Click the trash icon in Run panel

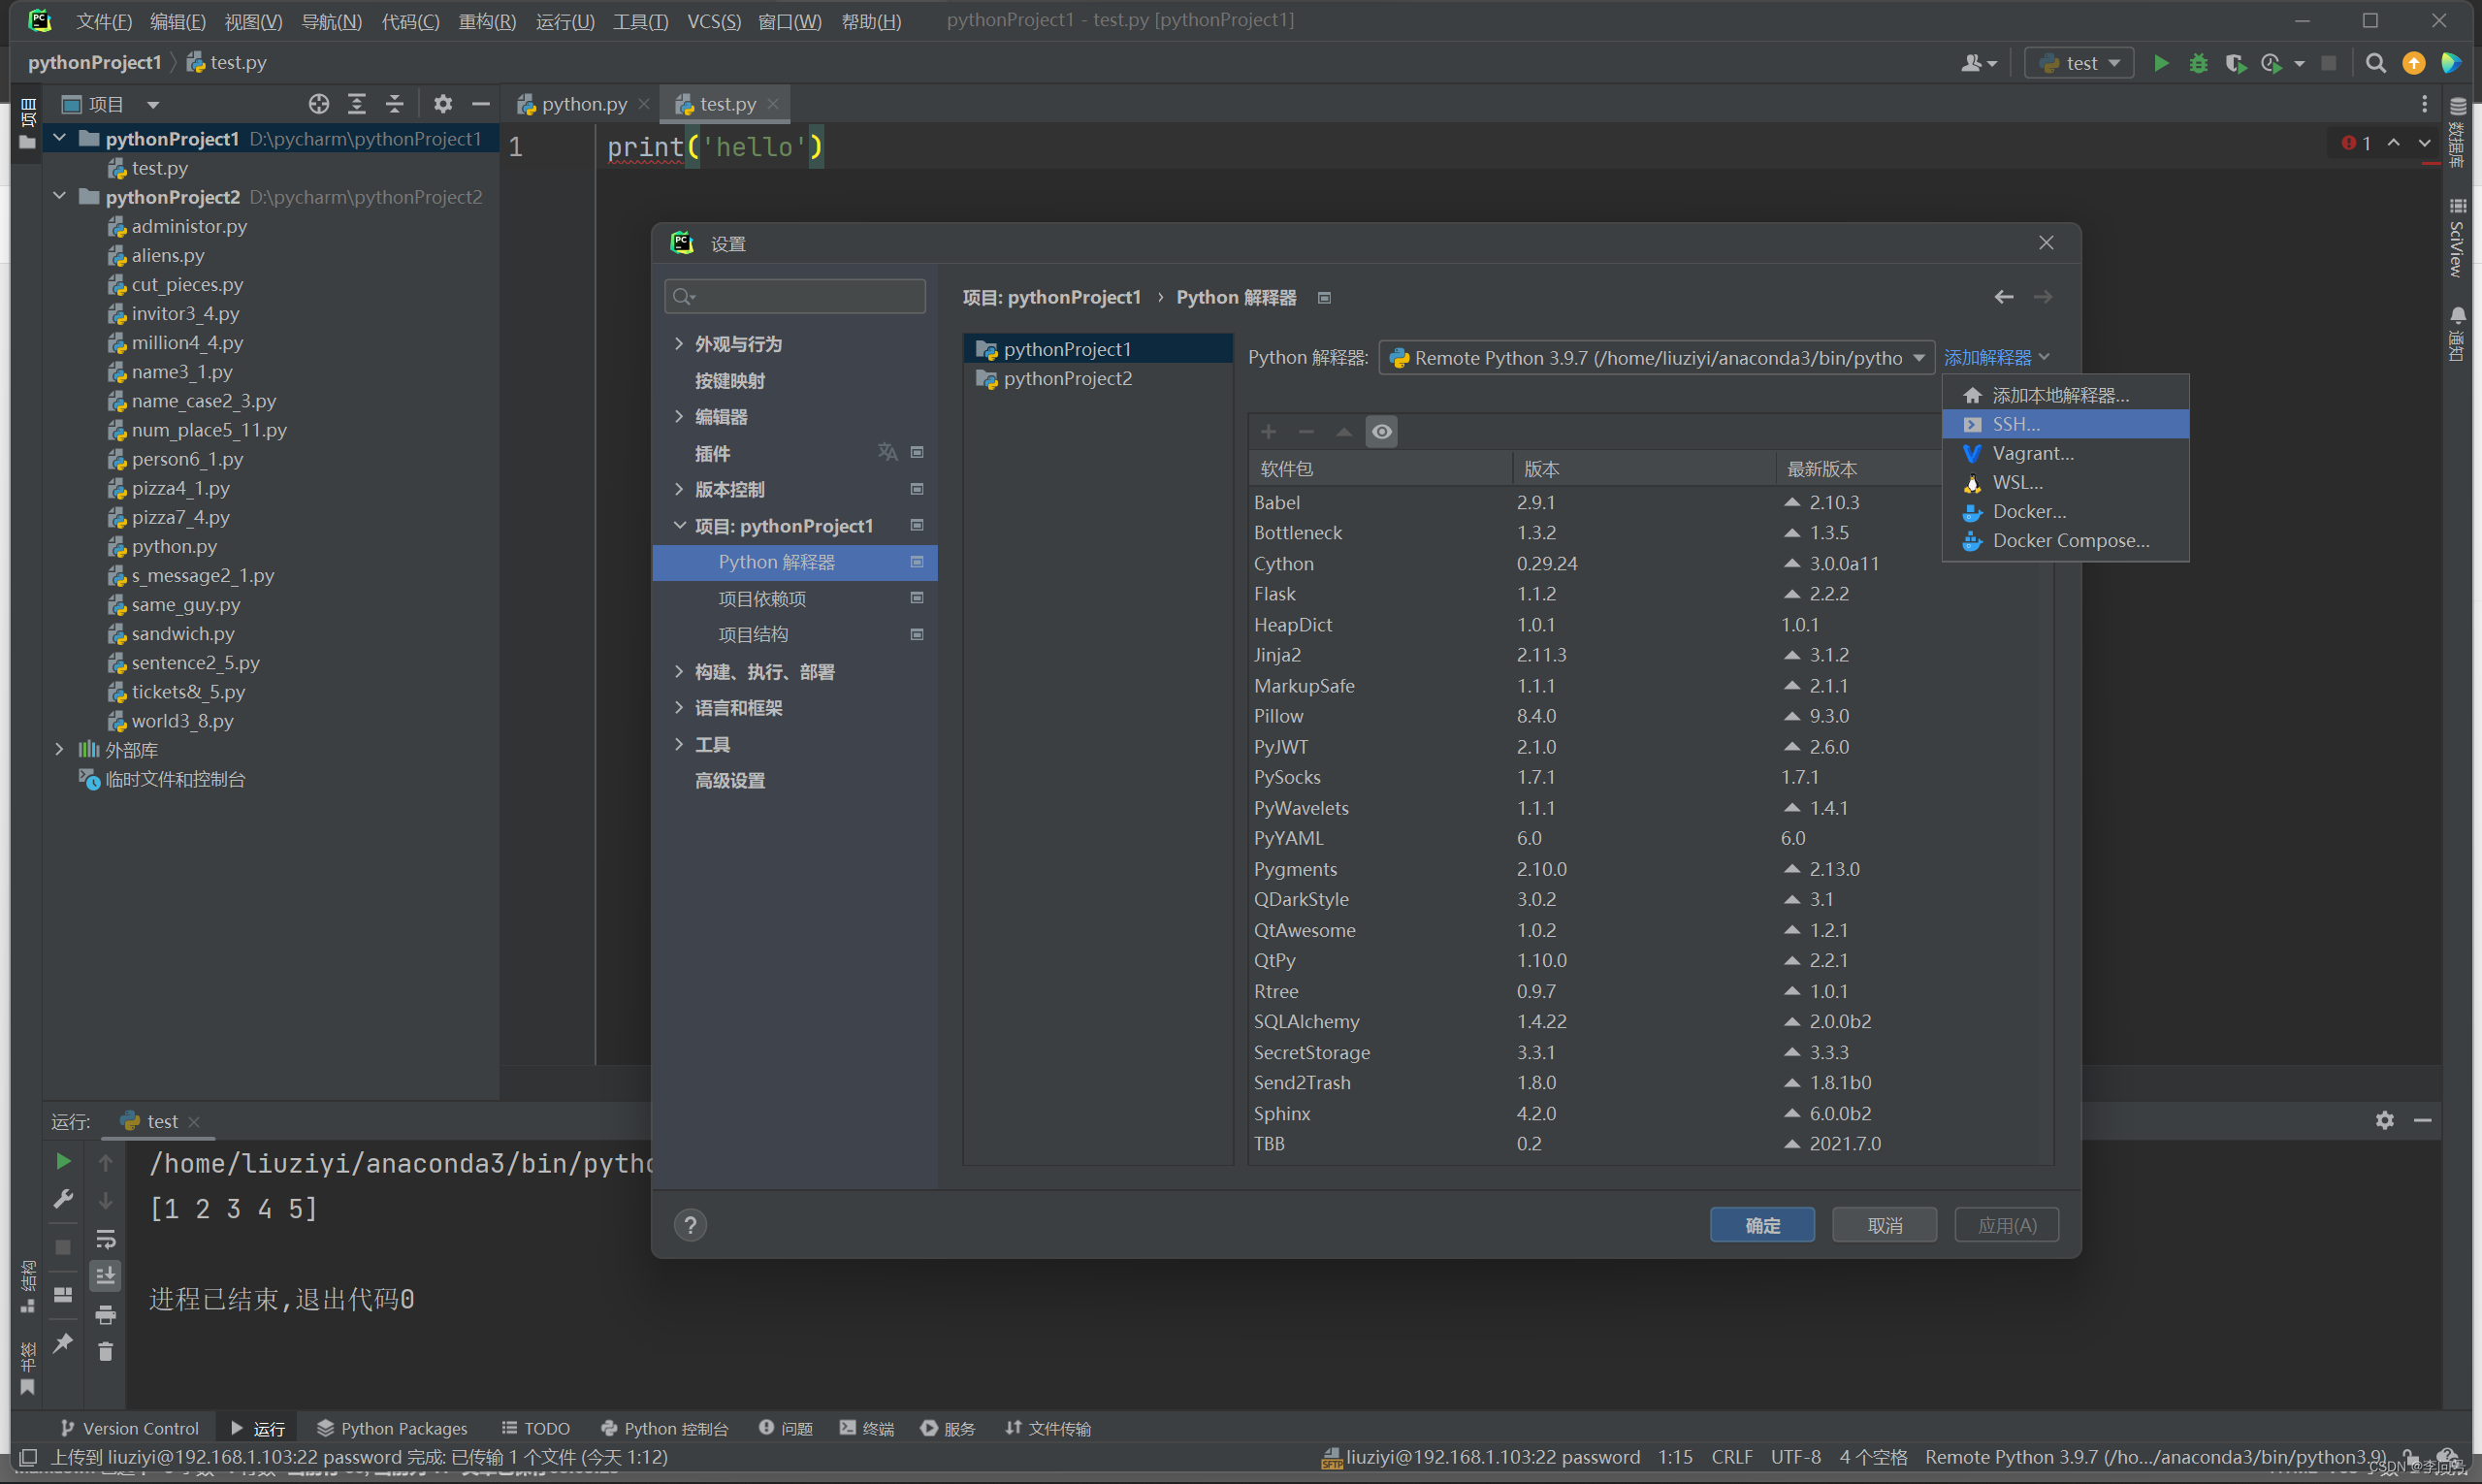click(x=105, y=1352)
